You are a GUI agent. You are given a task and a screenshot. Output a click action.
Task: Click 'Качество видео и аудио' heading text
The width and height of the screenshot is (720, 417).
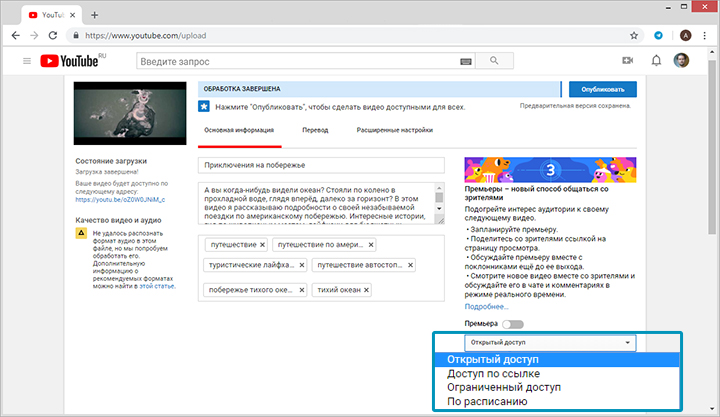pyautogui.click(x=118, y=220)
